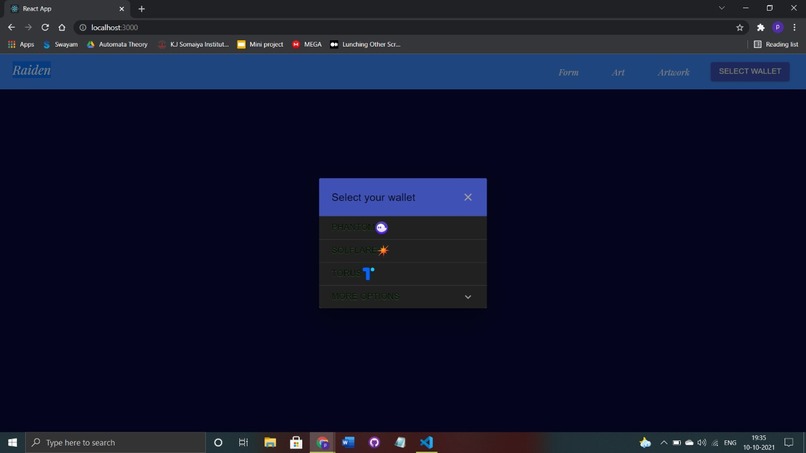Click the Type here to search box
Screen dimensions: 806x453
point(115,442)
